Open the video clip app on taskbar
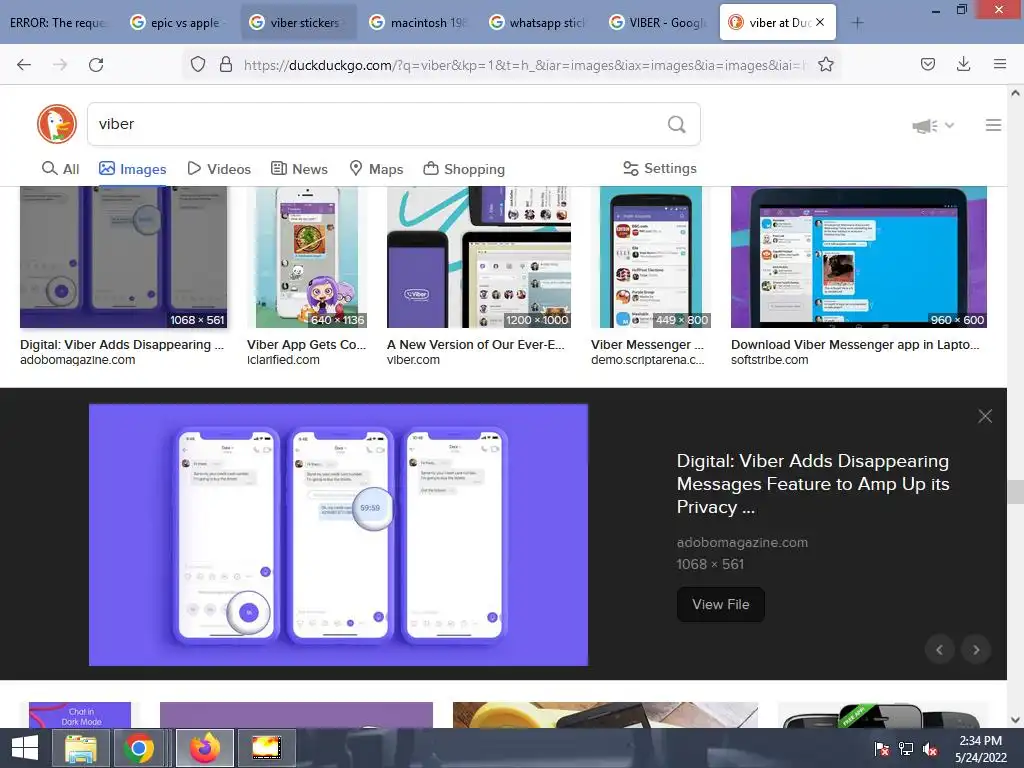 266,748
